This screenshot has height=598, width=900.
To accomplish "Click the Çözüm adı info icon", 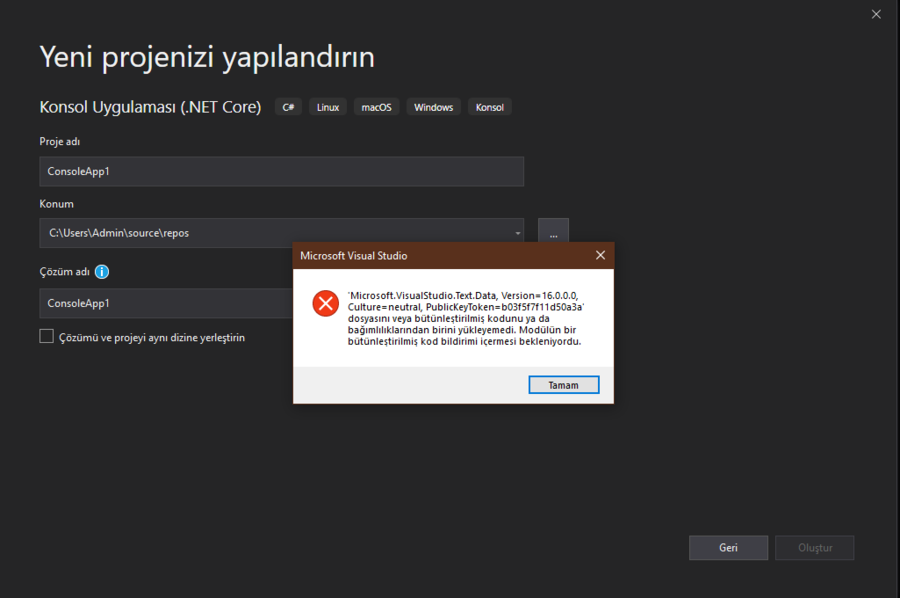I will coord(102,272).
